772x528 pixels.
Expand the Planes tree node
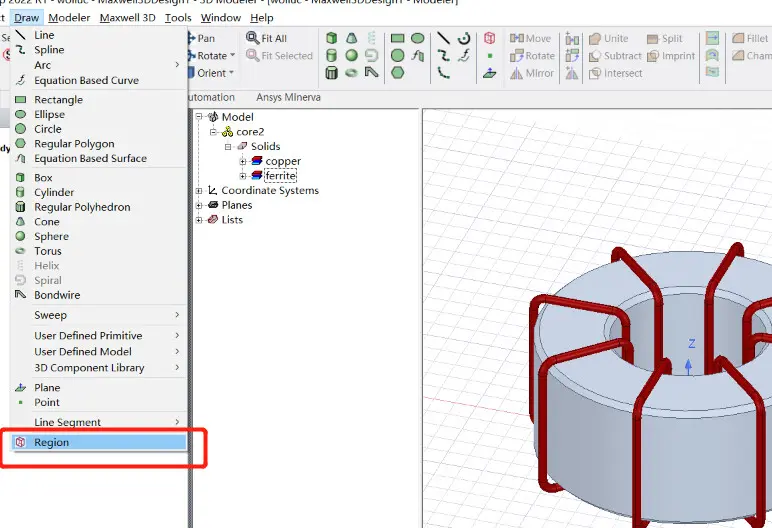pyautogui.click(x=198, y=205)
